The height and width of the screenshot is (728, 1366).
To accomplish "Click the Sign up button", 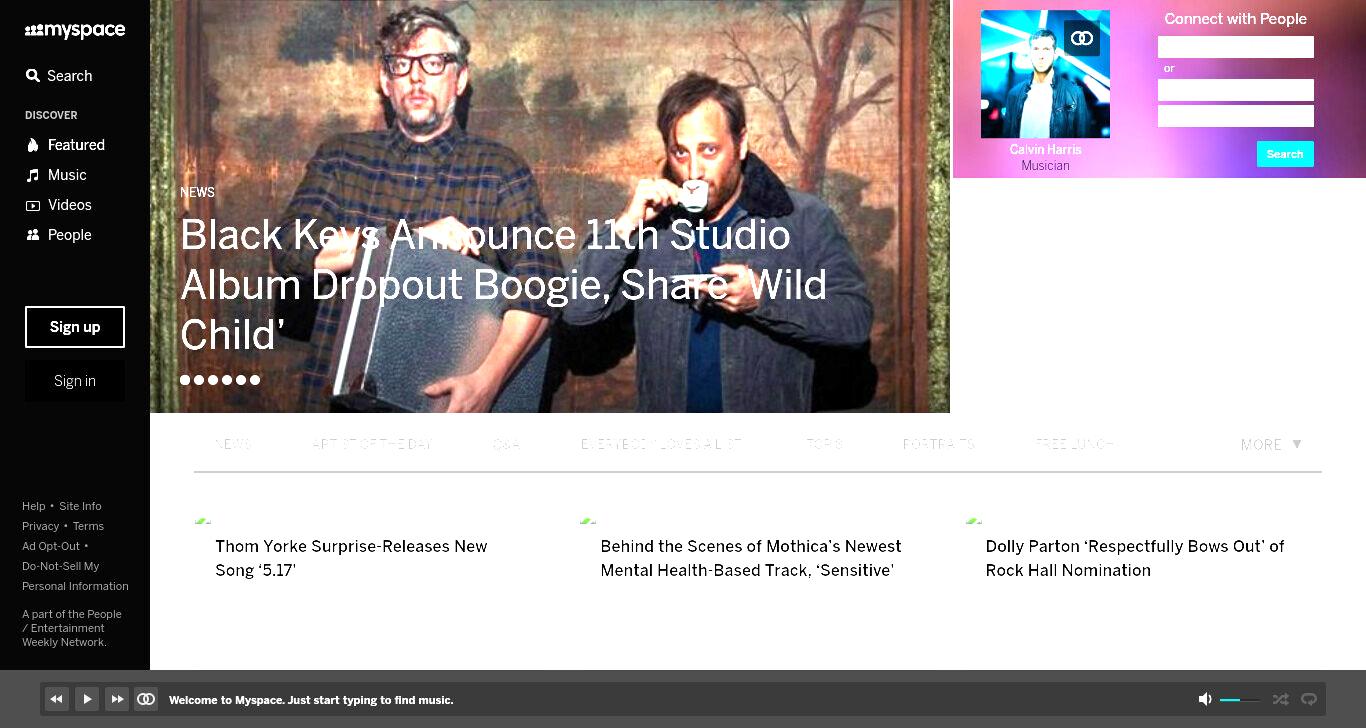I will click(75, 327).
